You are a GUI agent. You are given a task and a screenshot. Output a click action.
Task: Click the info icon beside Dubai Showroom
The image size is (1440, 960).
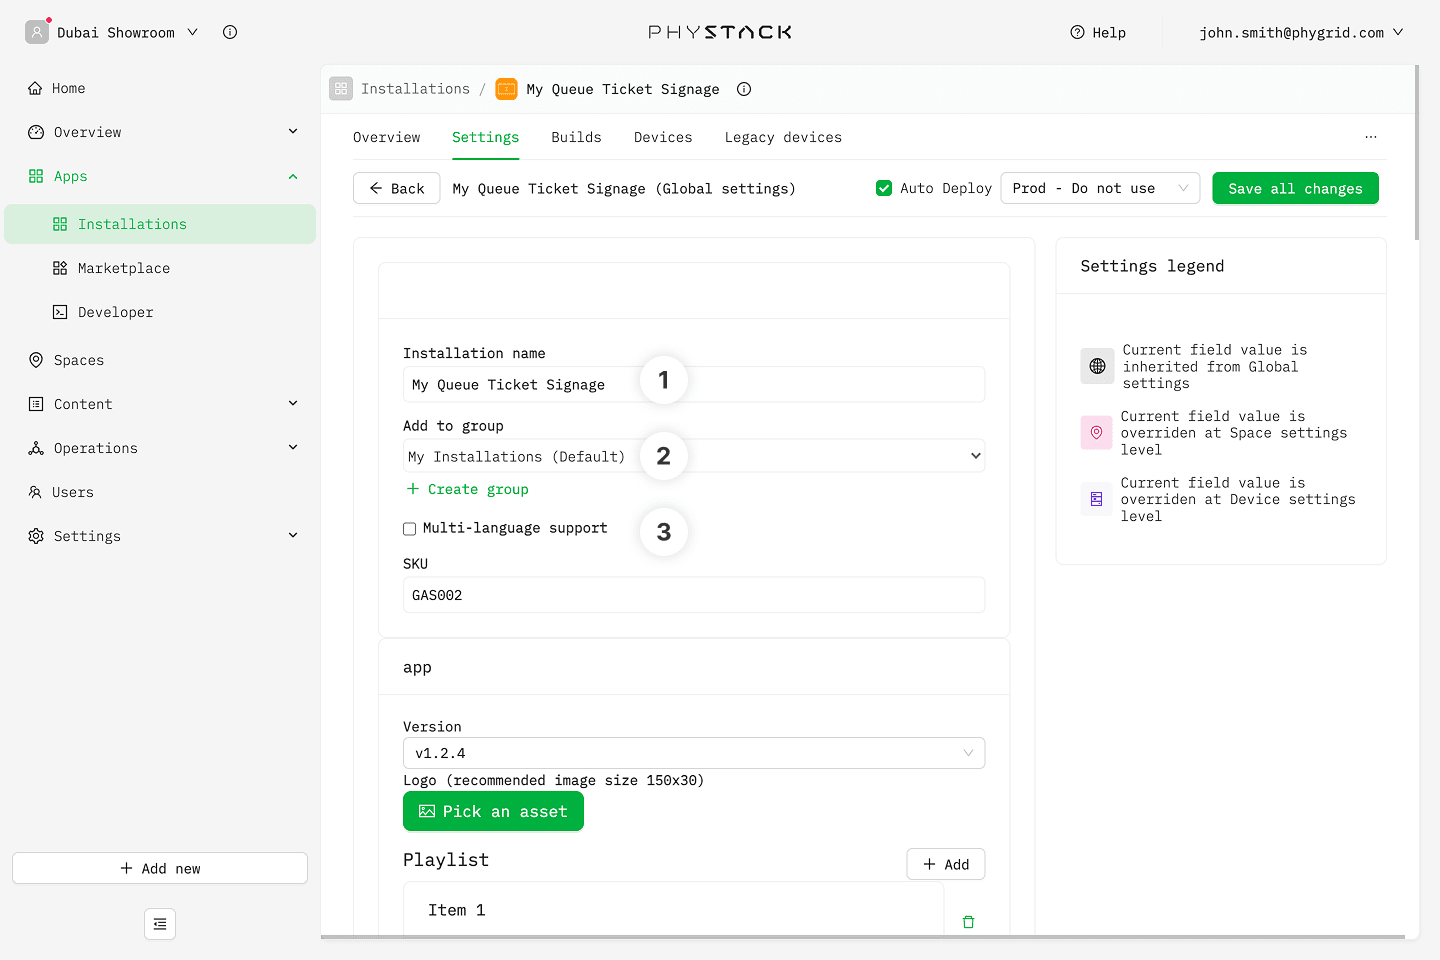tap(230, 32)
